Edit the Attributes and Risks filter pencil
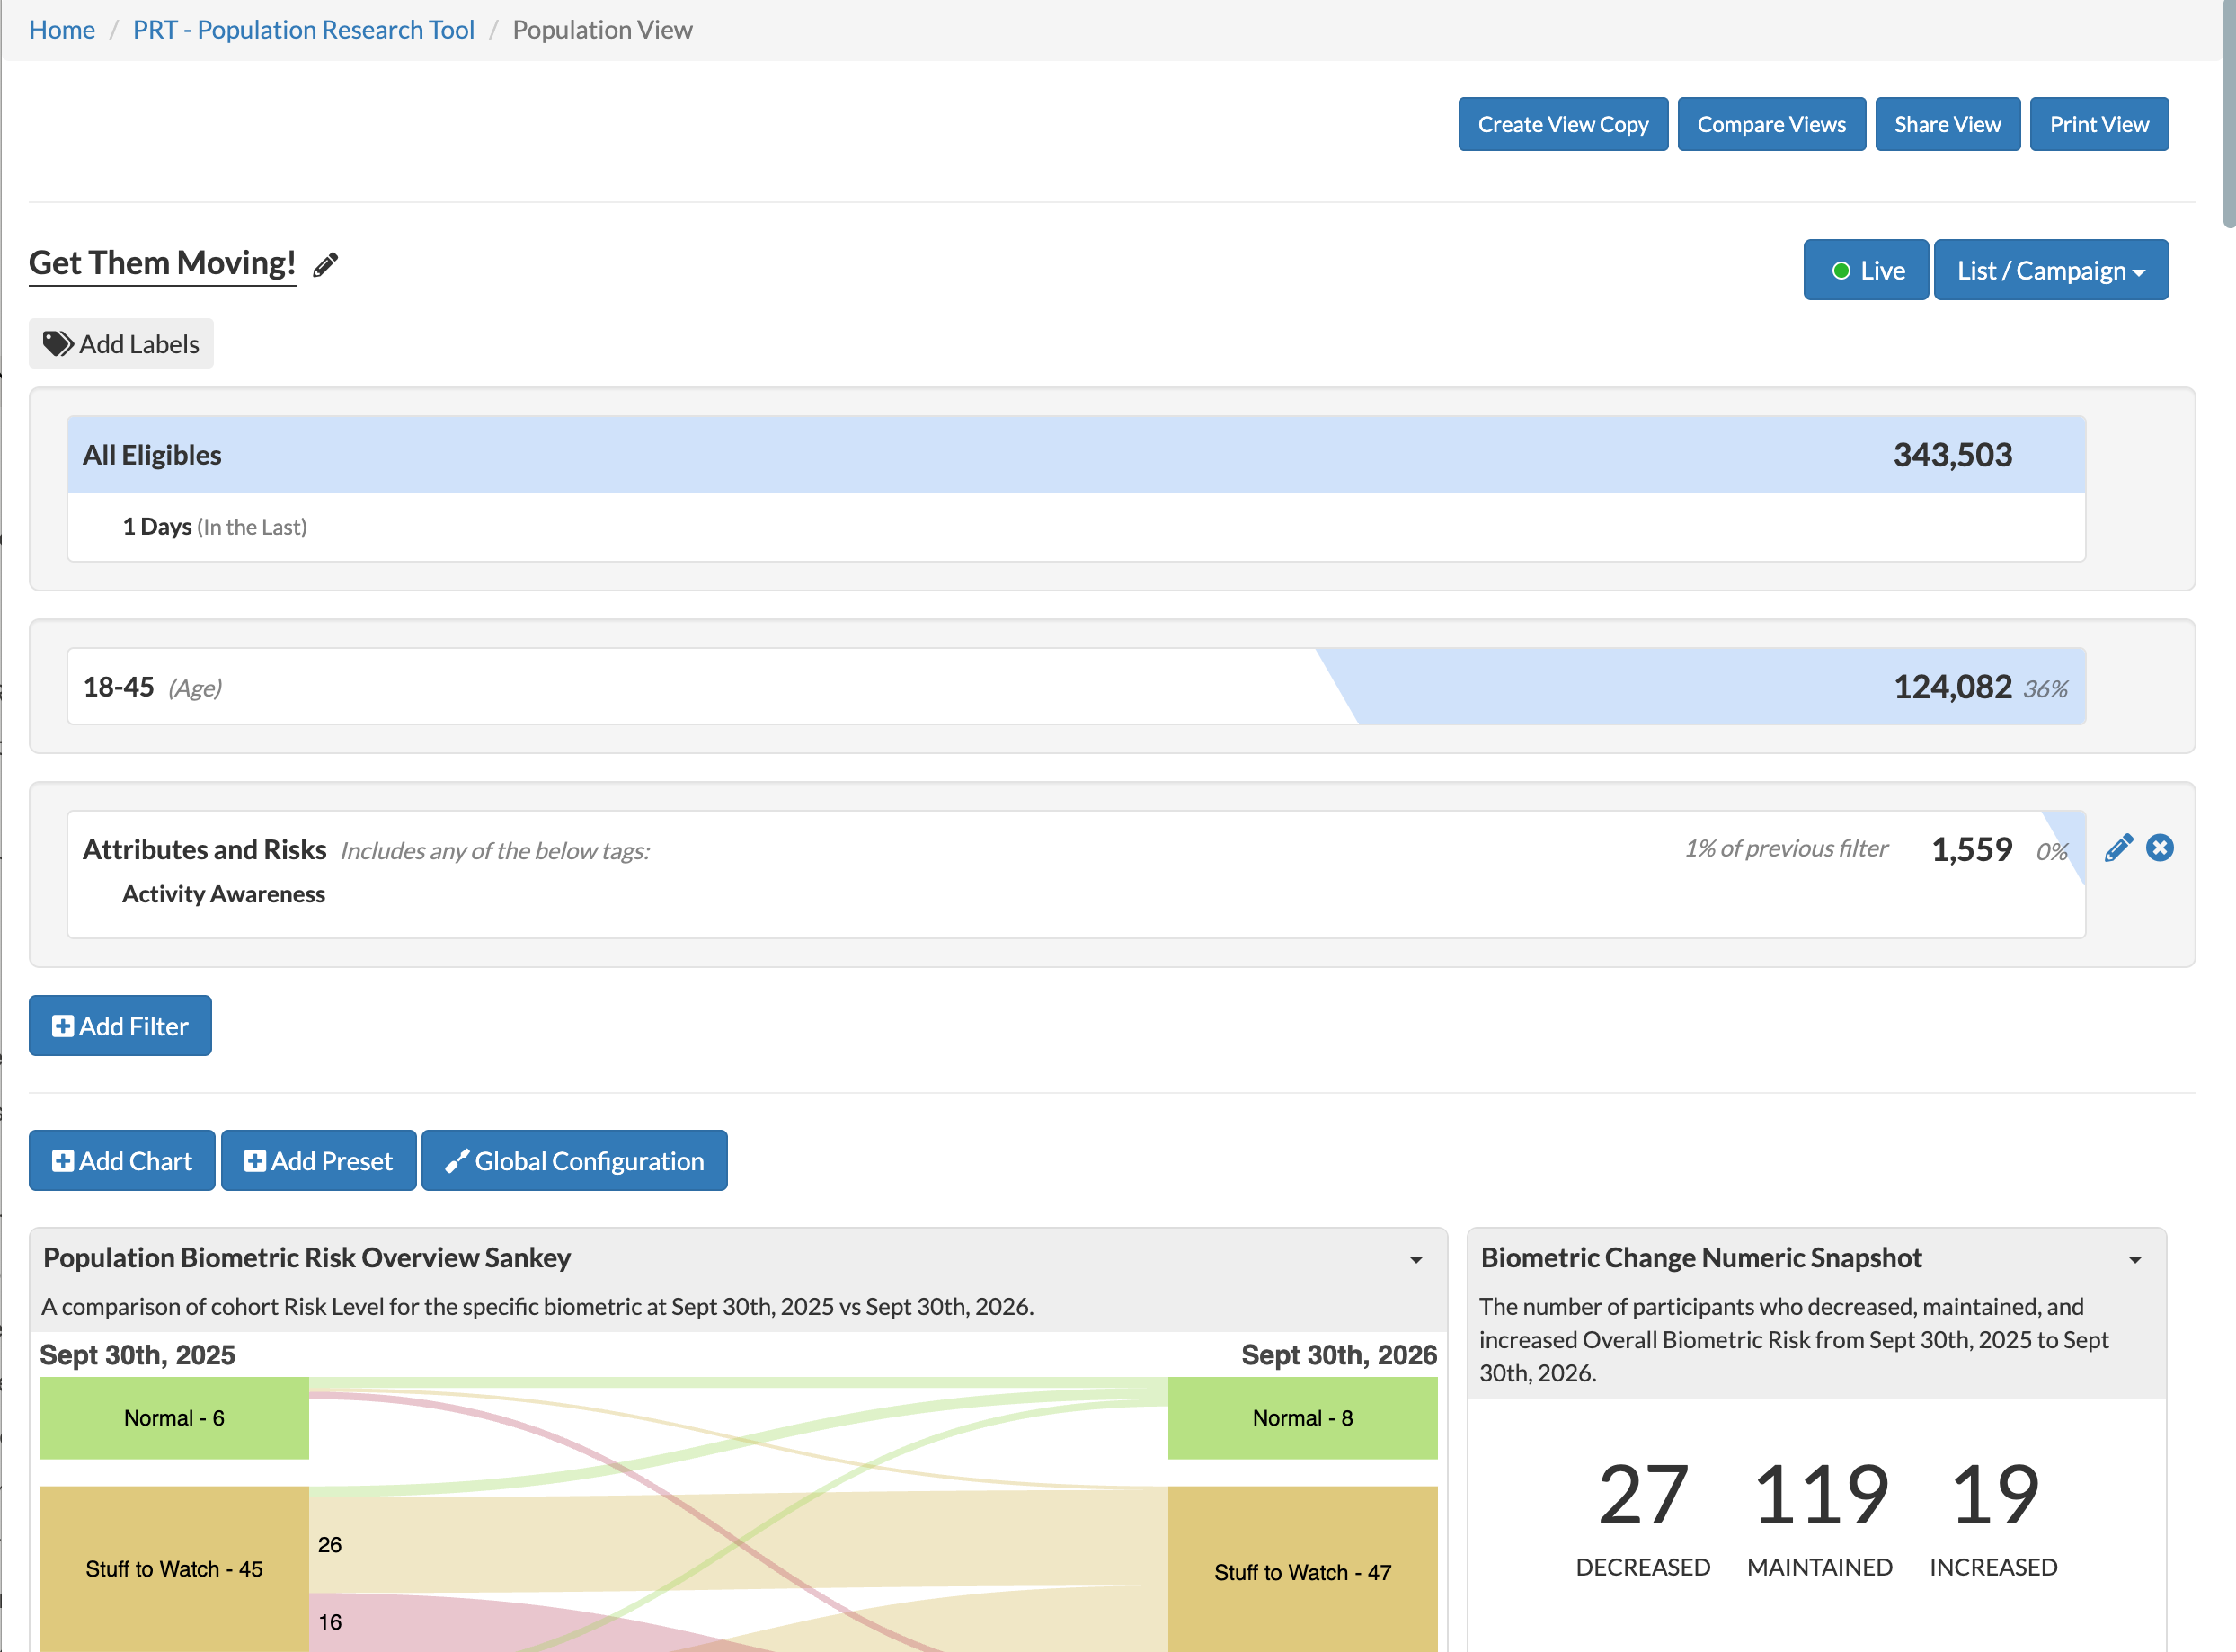The image size is (2236, 1652). (x=2118, y=848)
